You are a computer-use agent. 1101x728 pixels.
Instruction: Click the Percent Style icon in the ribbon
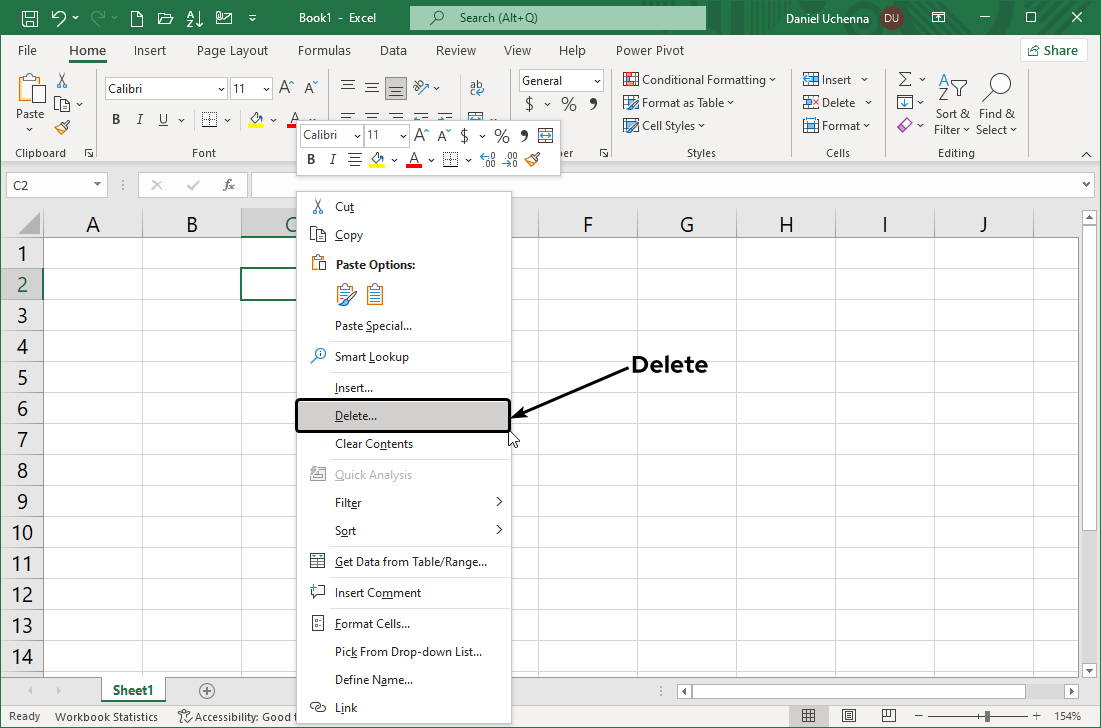coord(568,104)
